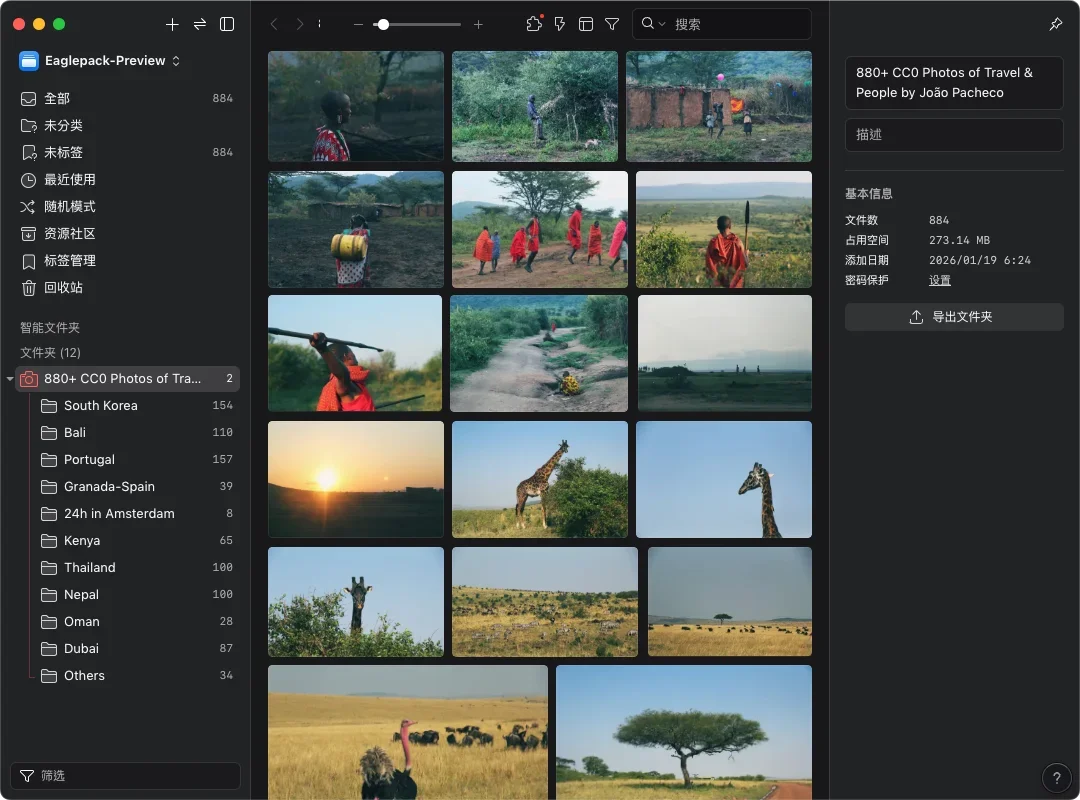Viewport: 1080px width, 800px height.
Task: Click the 设置 password protection link
Action: click(x=940, y=281)
